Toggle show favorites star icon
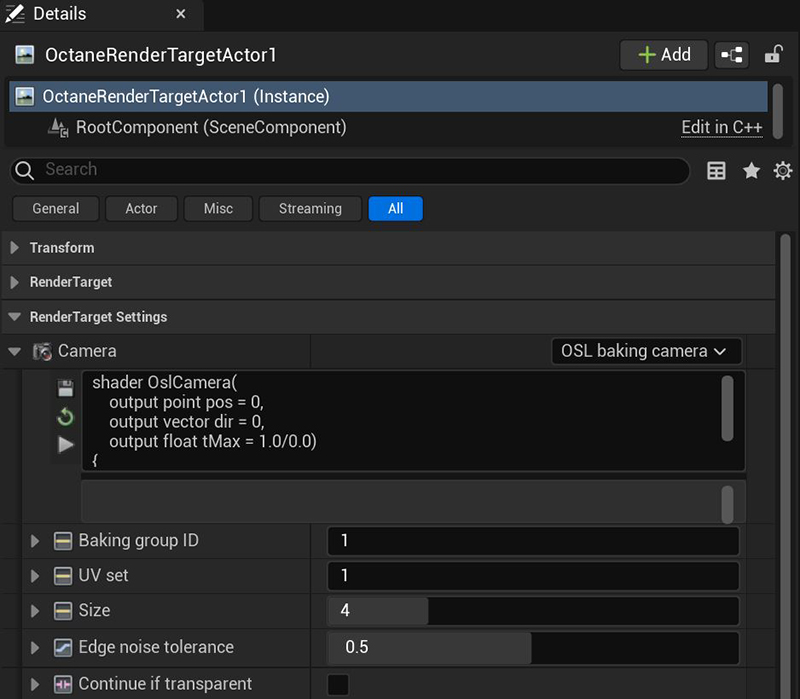 click(752, 170)
